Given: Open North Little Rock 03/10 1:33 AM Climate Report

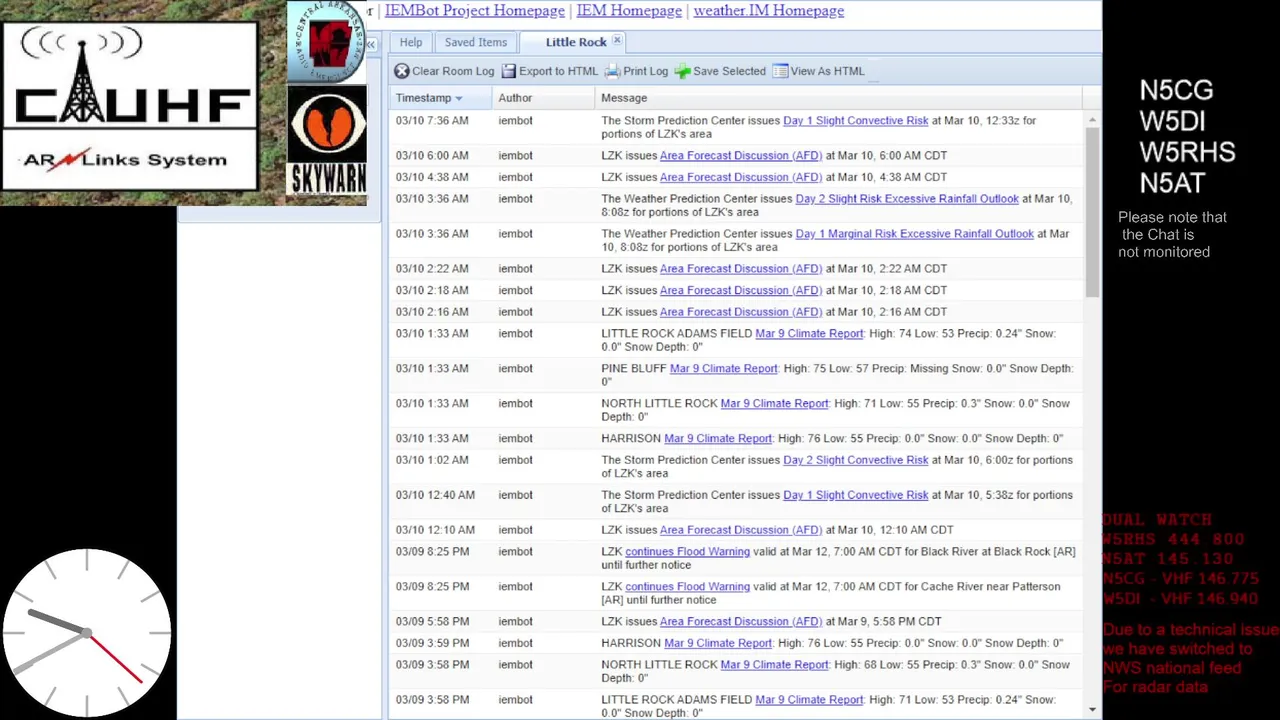Looking at the screenshot, I should tap(774, 403).
